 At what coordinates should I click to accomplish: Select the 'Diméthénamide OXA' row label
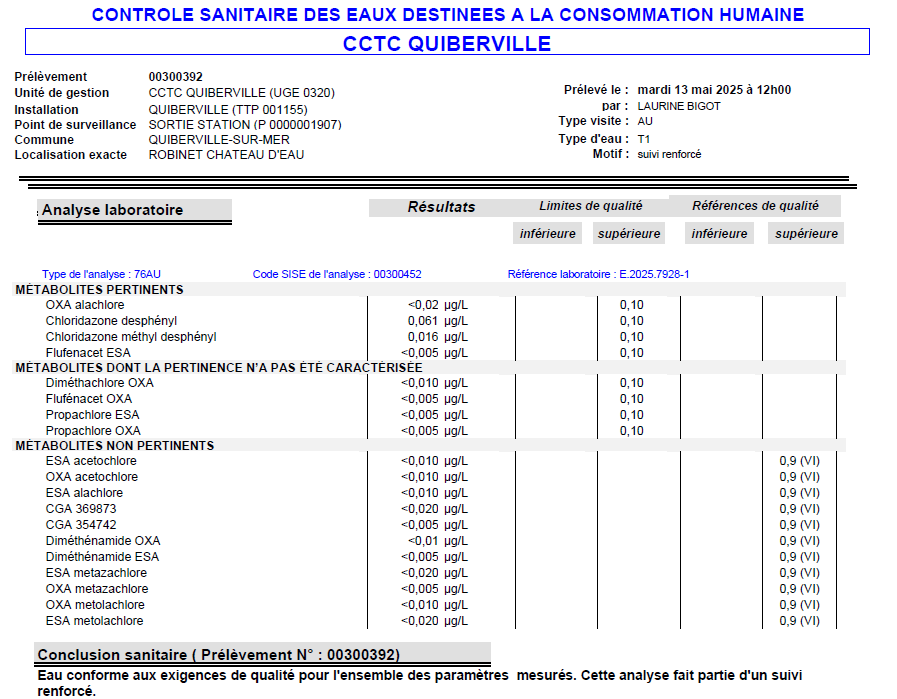click(x=103, y=541)
